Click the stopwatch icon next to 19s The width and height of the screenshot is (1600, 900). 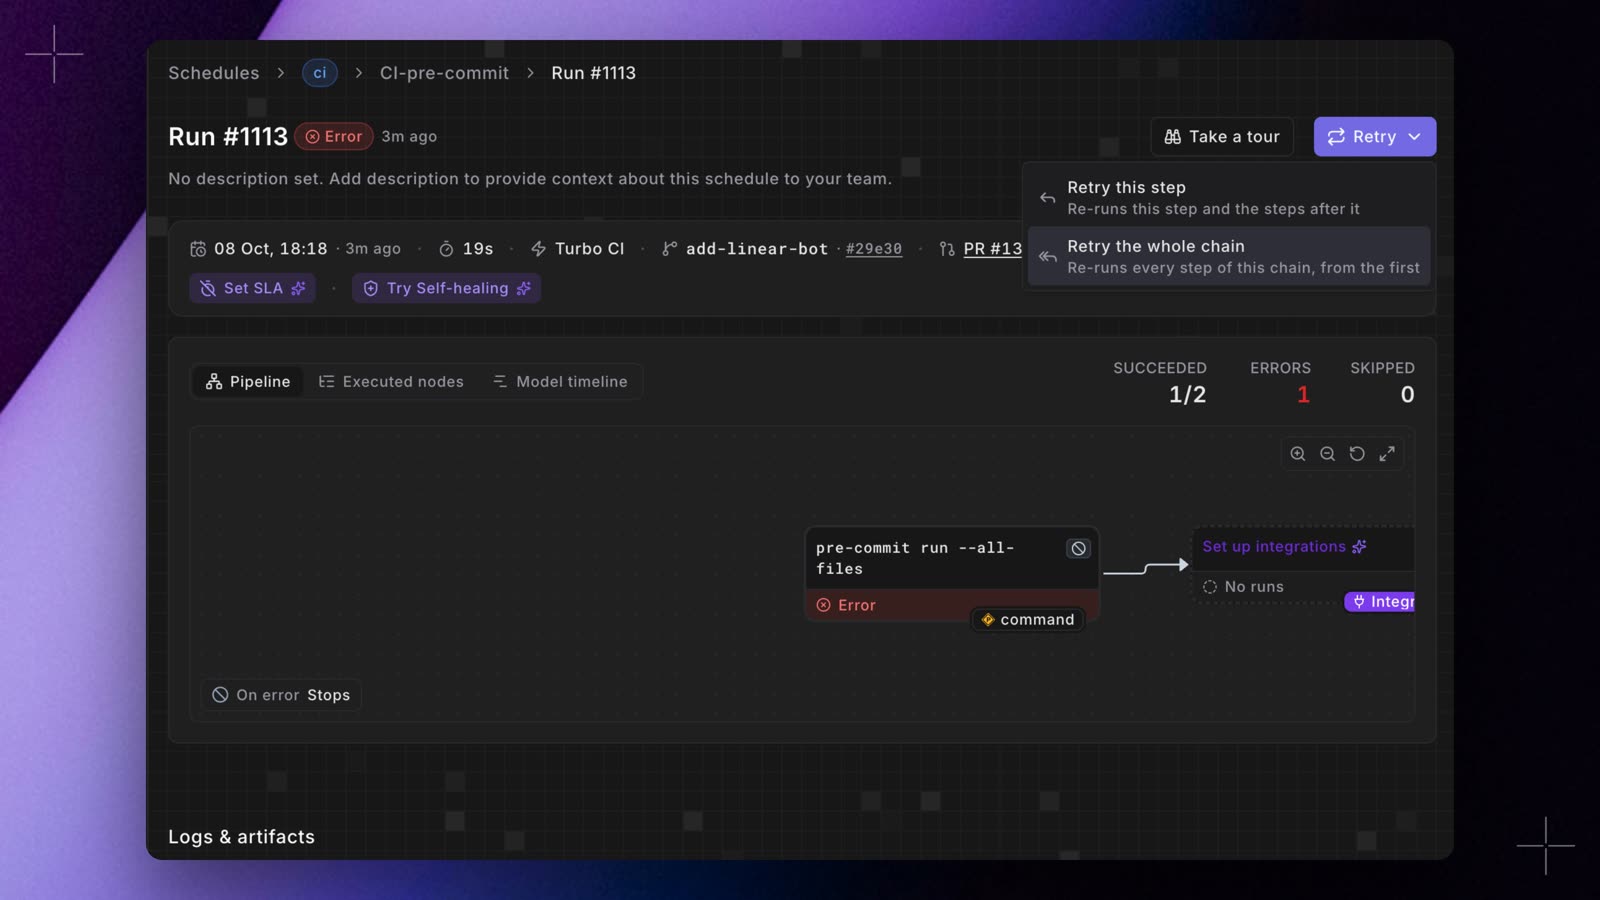(x=447, y=249)
